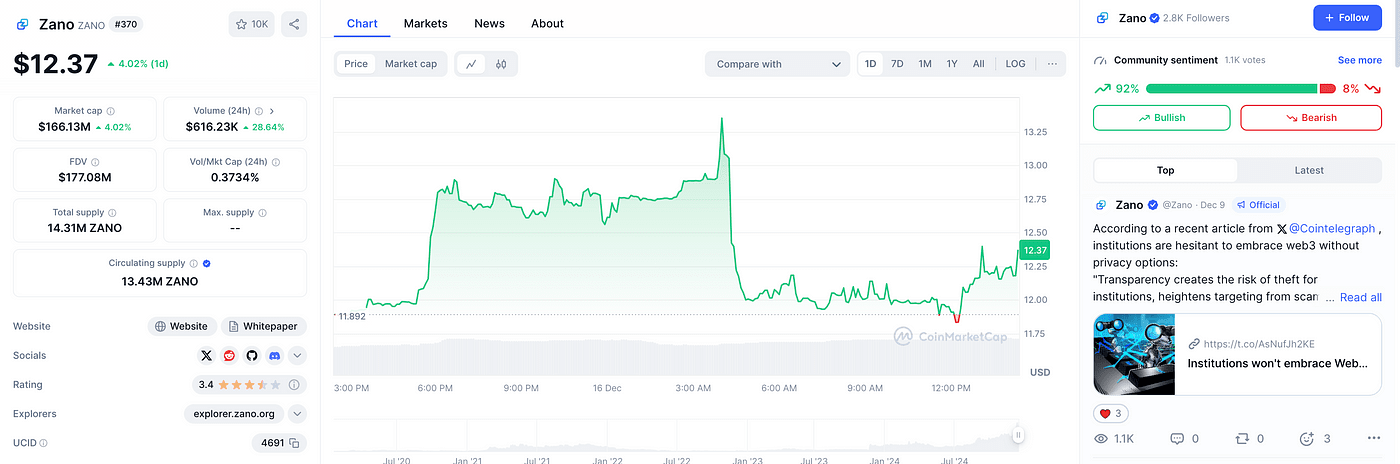Select the line chart view icon
Screen dimensions: 1400x464
(471, 64)
